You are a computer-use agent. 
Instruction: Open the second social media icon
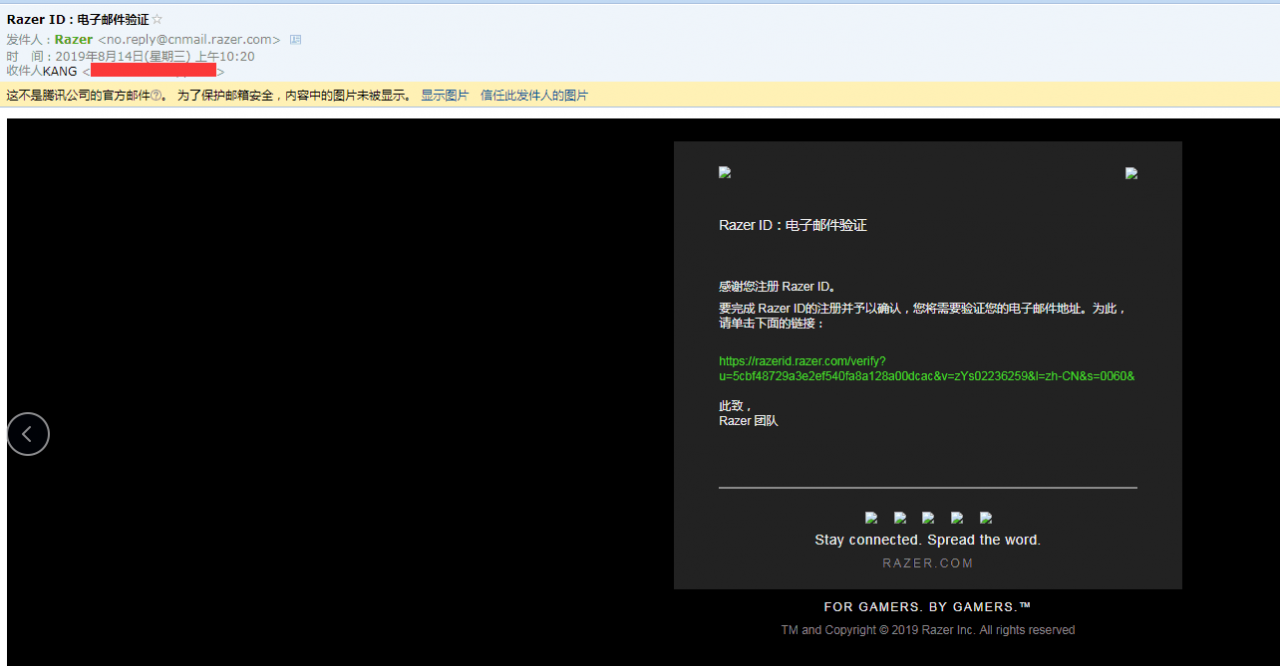point(900,518)
